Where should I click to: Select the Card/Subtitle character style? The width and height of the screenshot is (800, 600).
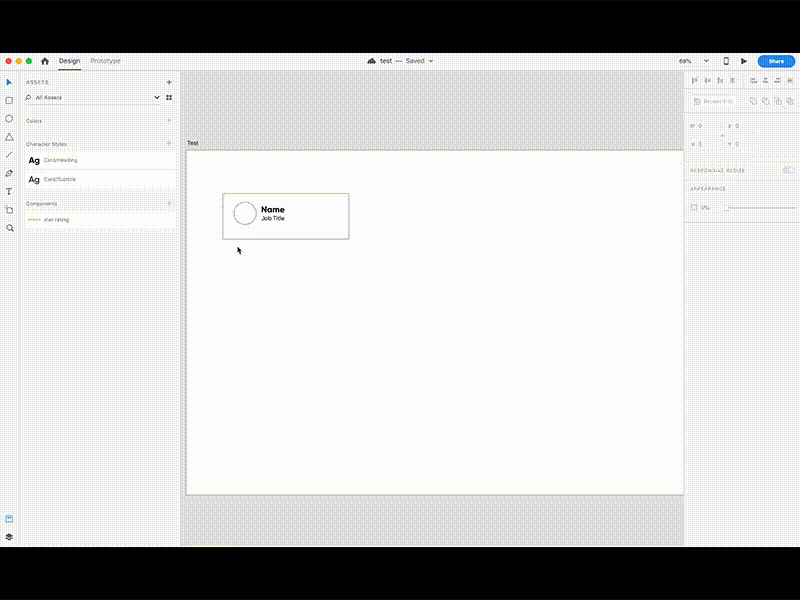[99, 180]
